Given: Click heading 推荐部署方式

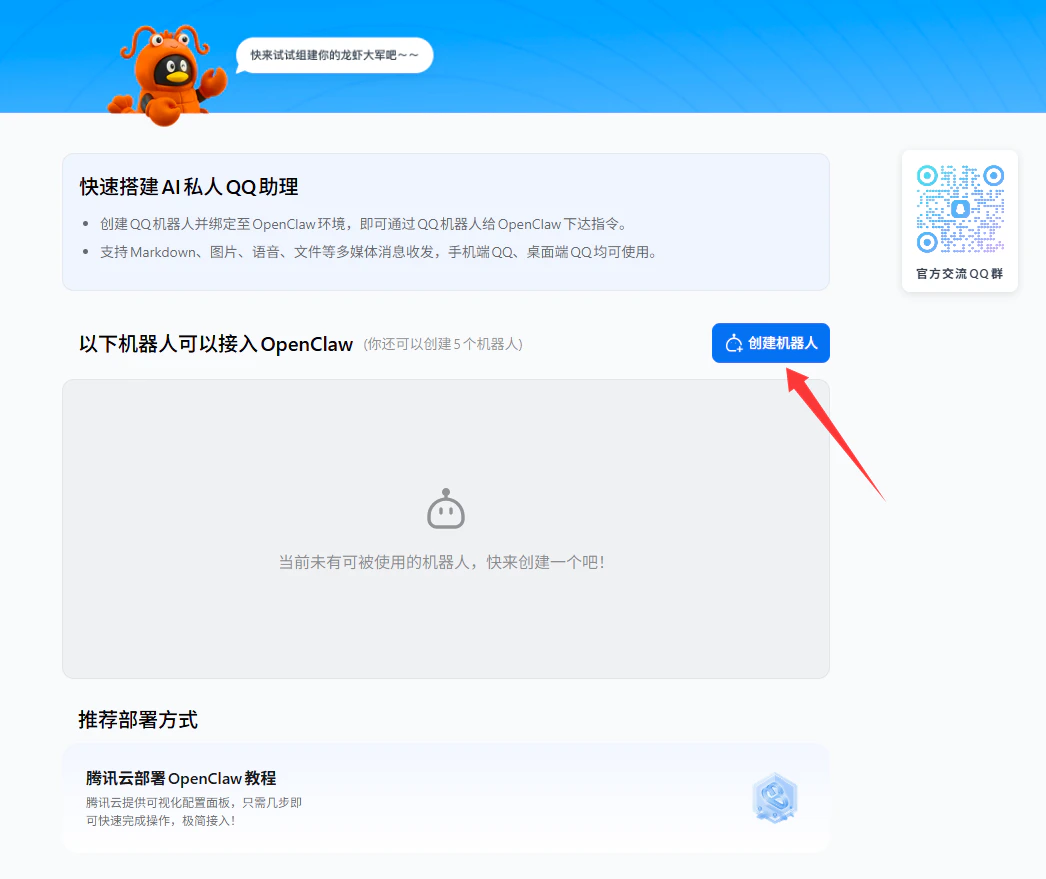Looking at the screenshot, I should point(138,720).
